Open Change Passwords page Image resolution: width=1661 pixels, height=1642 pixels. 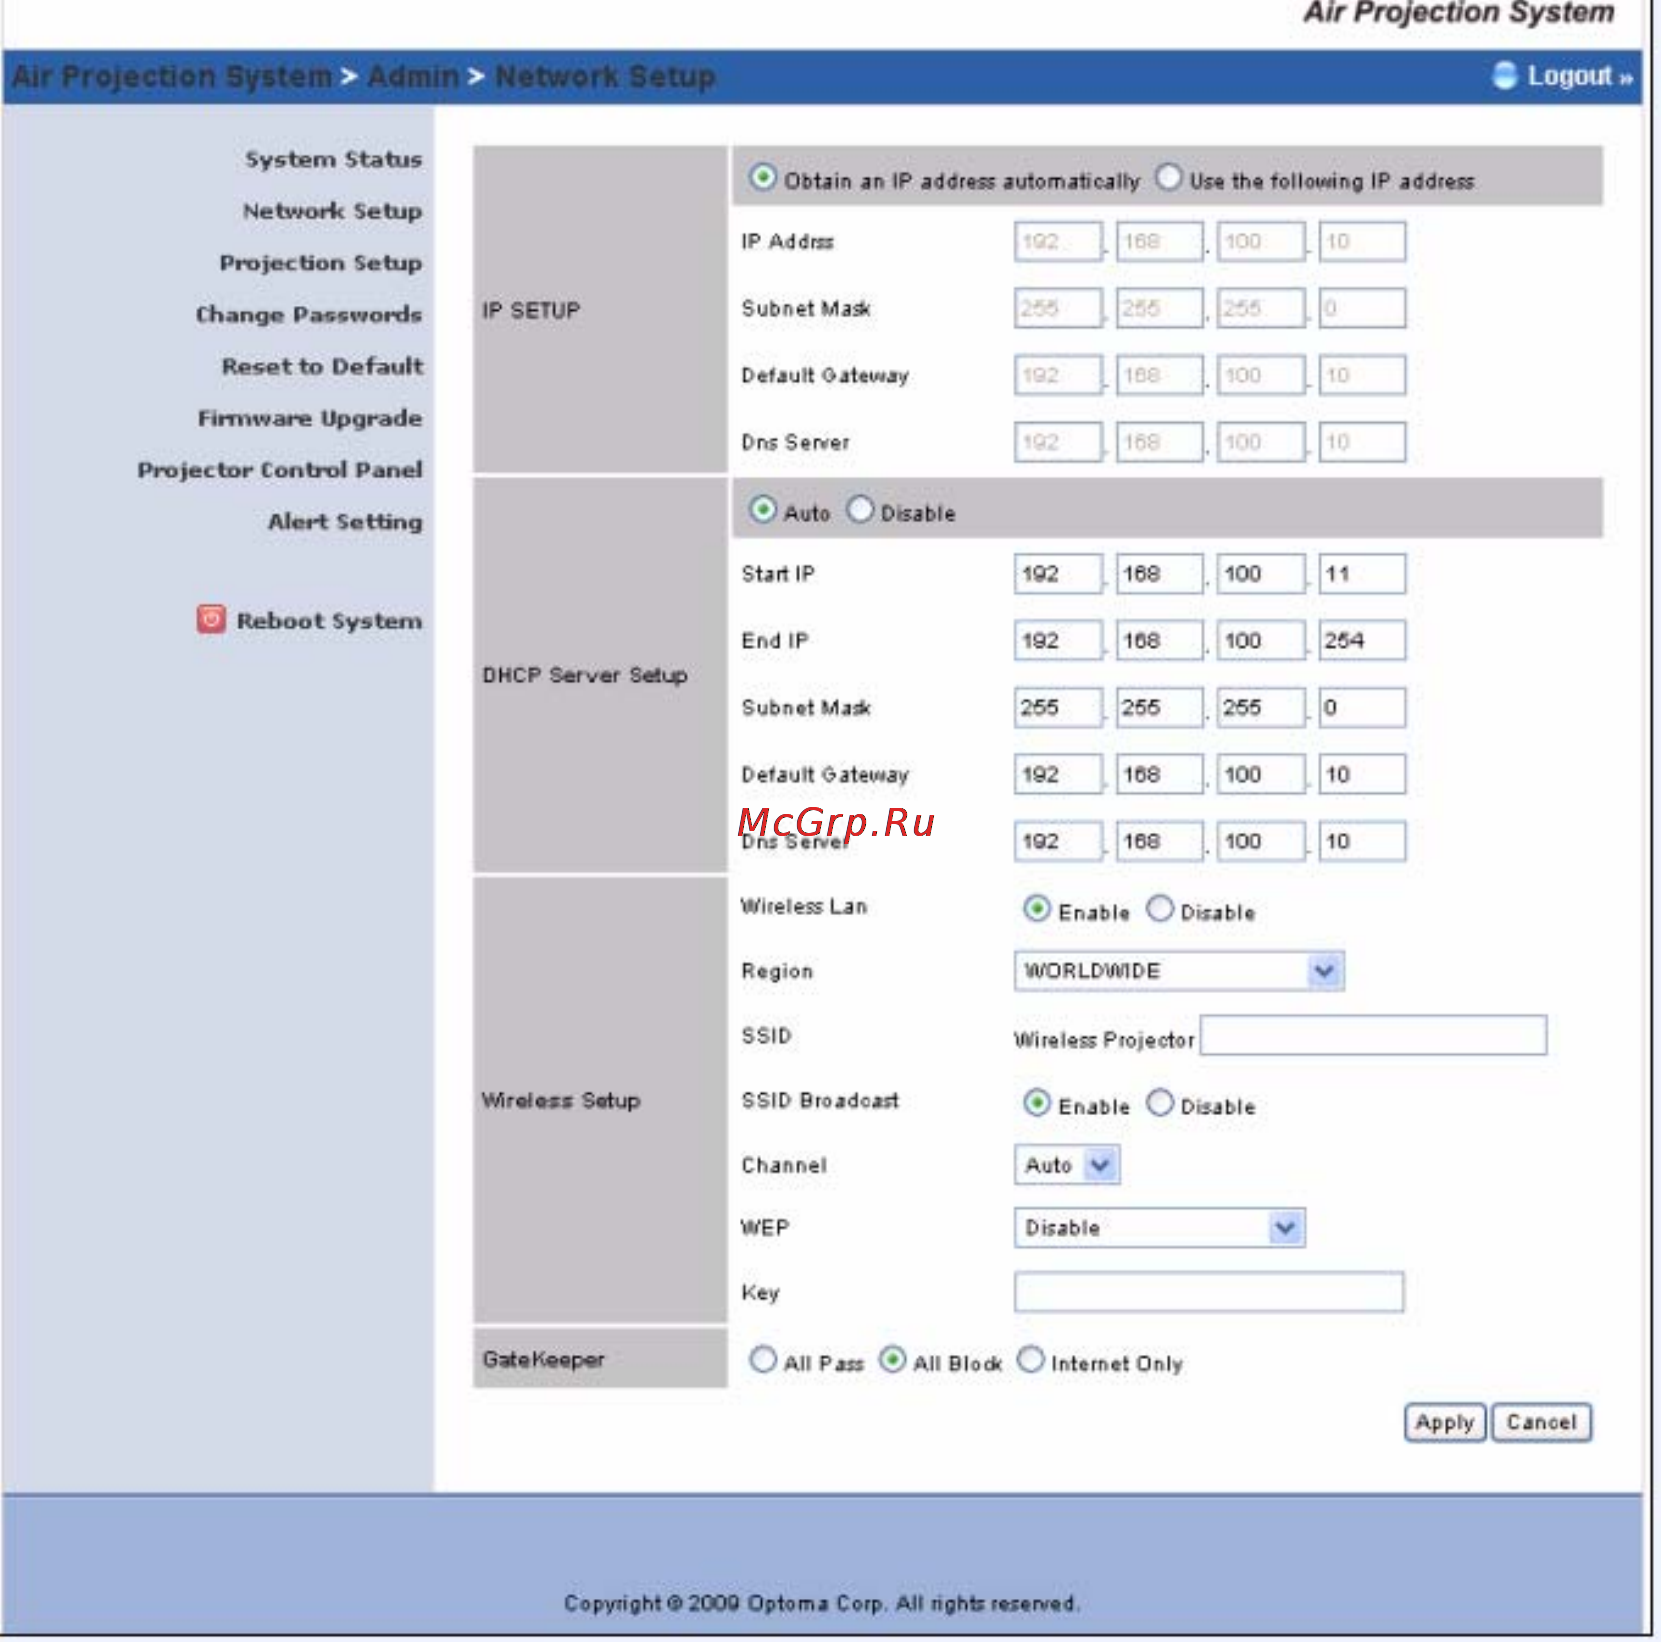tap(309, 315)
